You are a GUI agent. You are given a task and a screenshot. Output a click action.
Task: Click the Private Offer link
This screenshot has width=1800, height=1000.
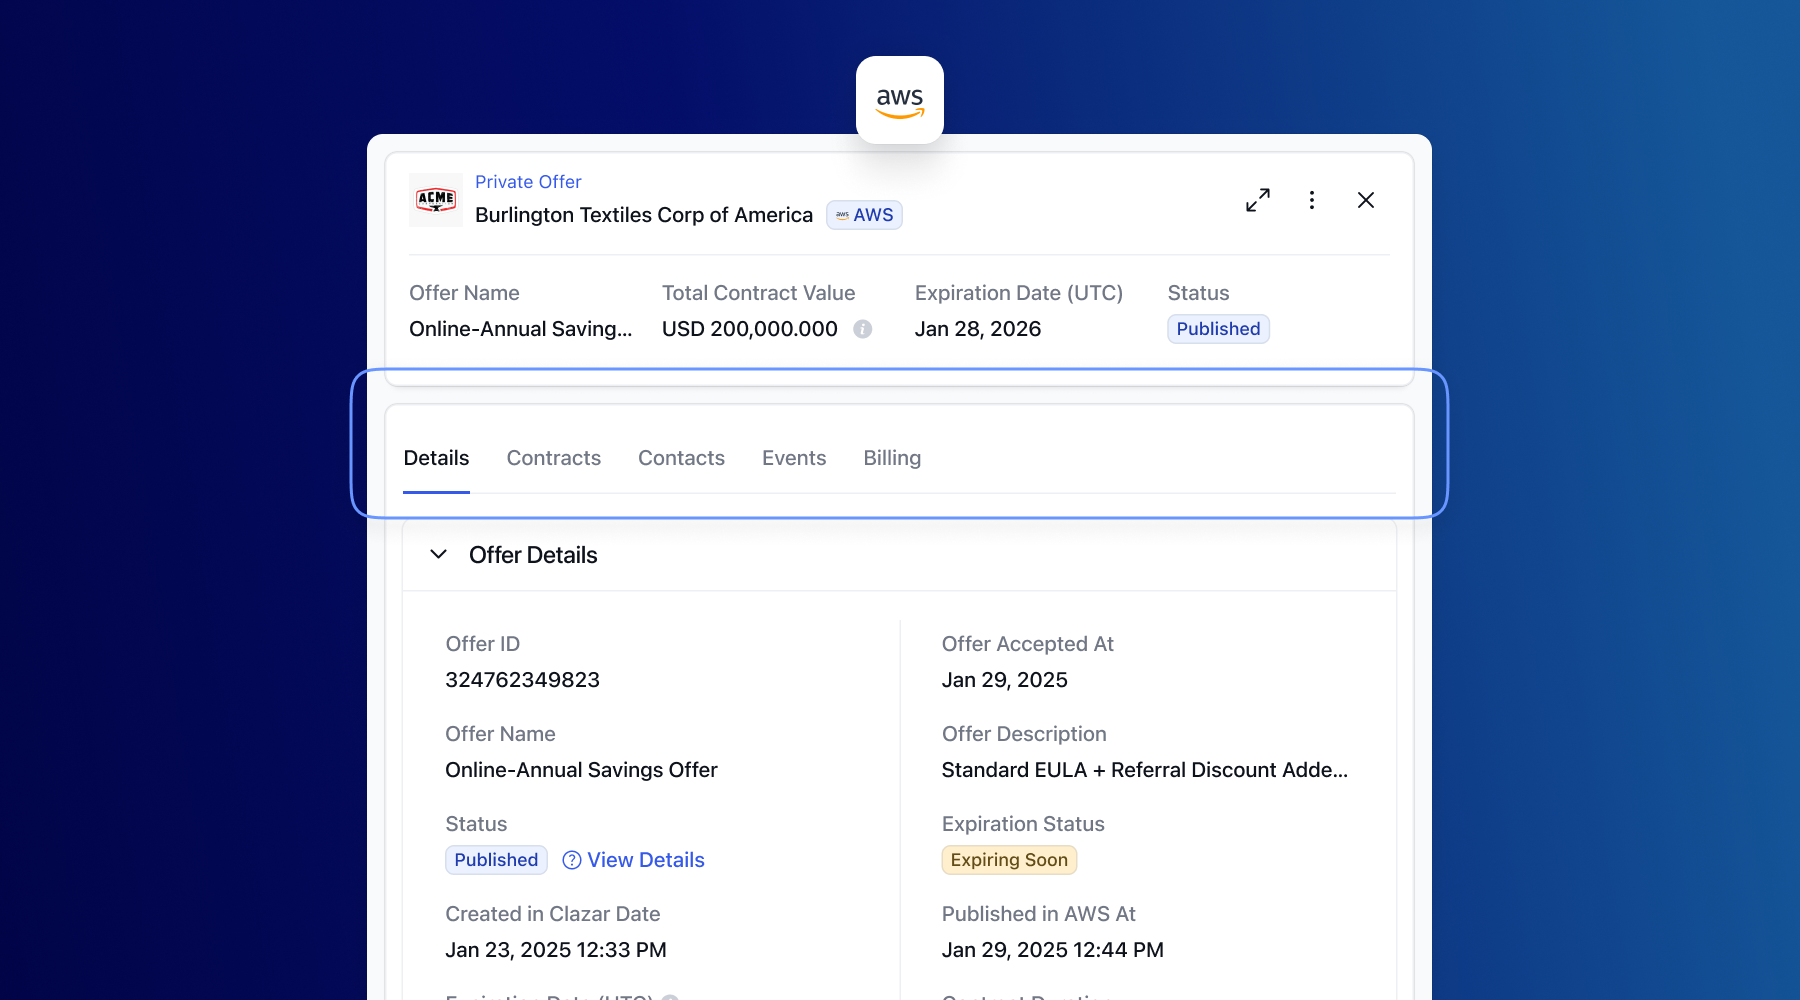[528, 182]
